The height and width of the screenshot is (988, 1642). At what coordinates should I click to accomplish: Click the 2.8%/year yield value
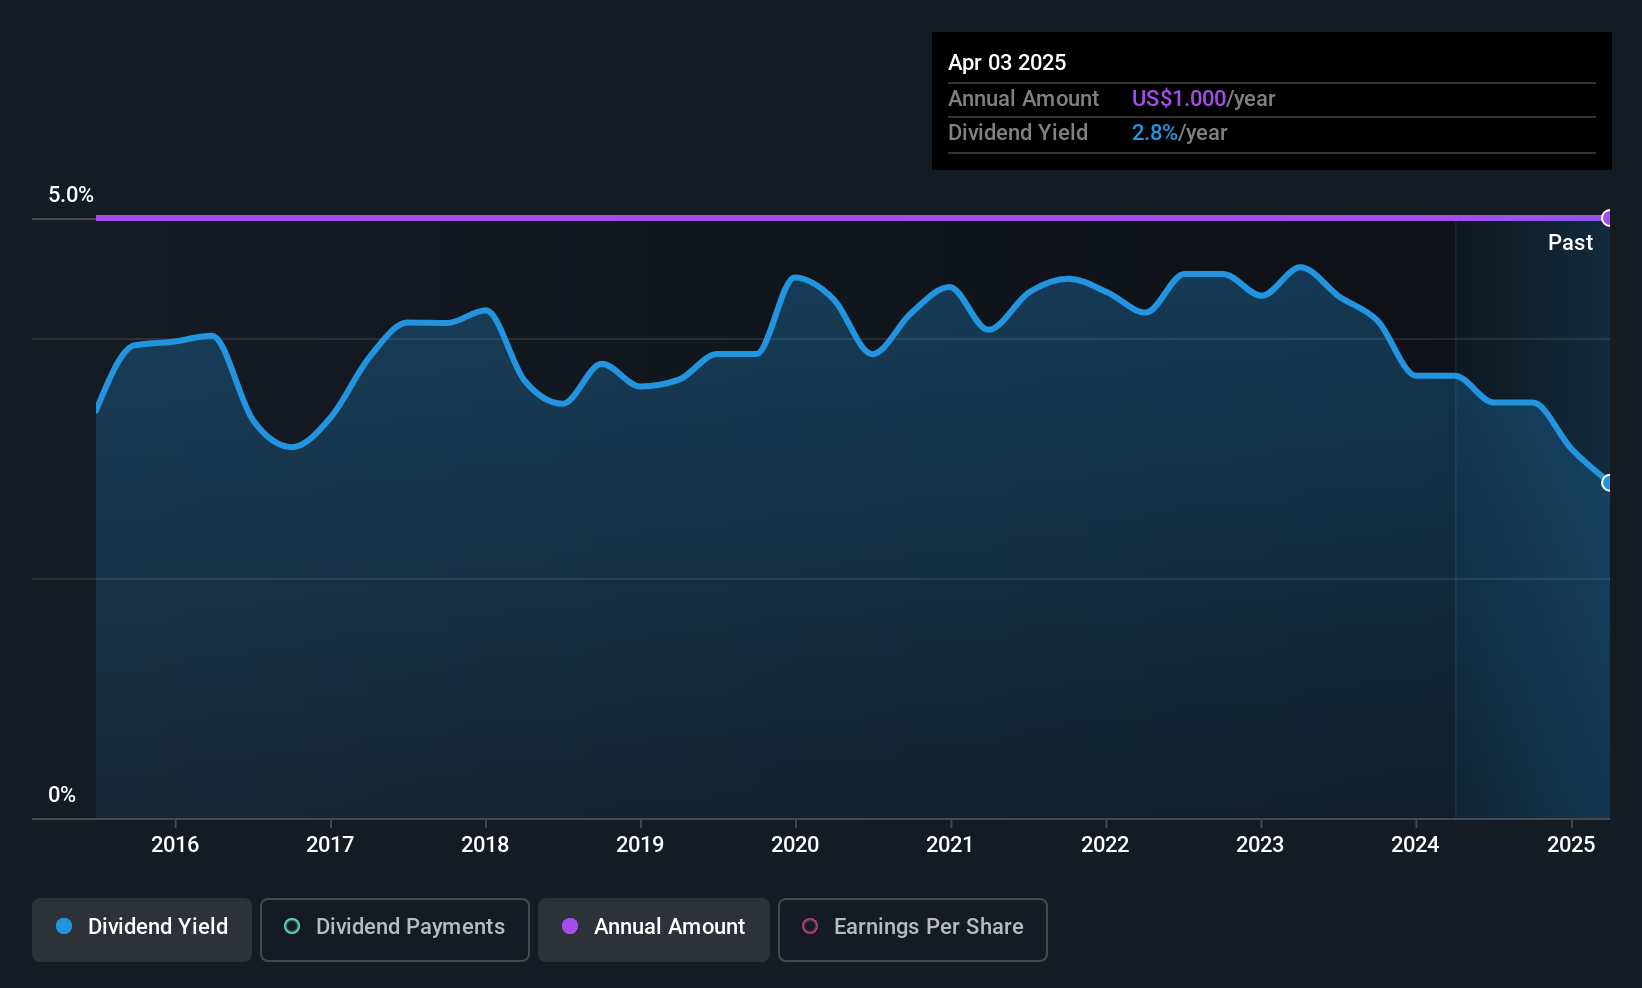coord(1179,132)
